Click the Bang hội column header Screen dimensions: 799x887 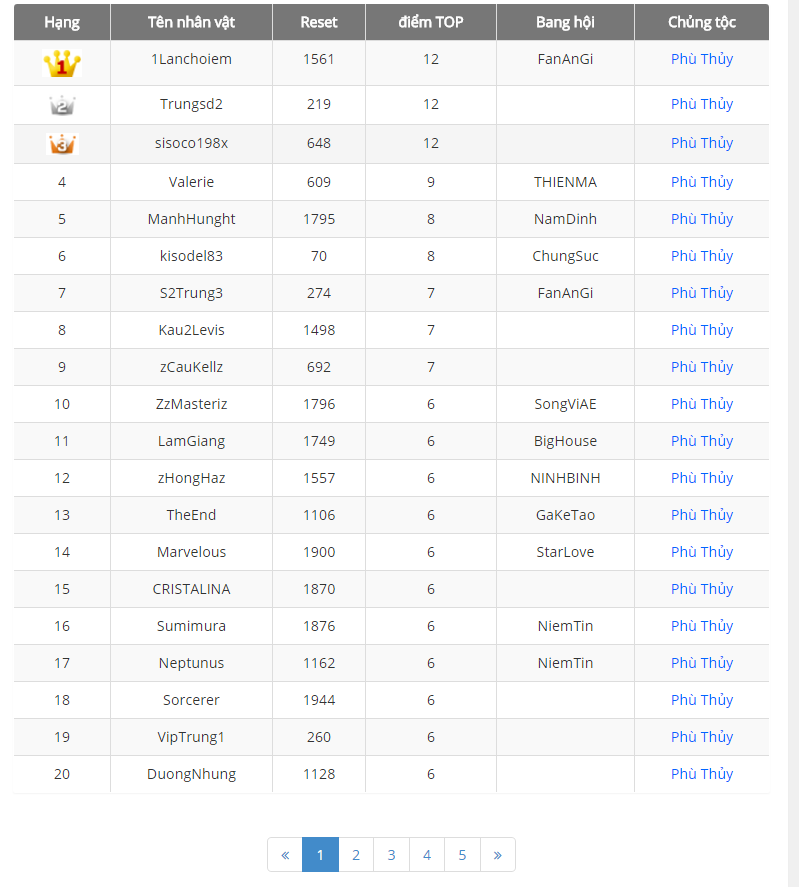tap(565, 22)
